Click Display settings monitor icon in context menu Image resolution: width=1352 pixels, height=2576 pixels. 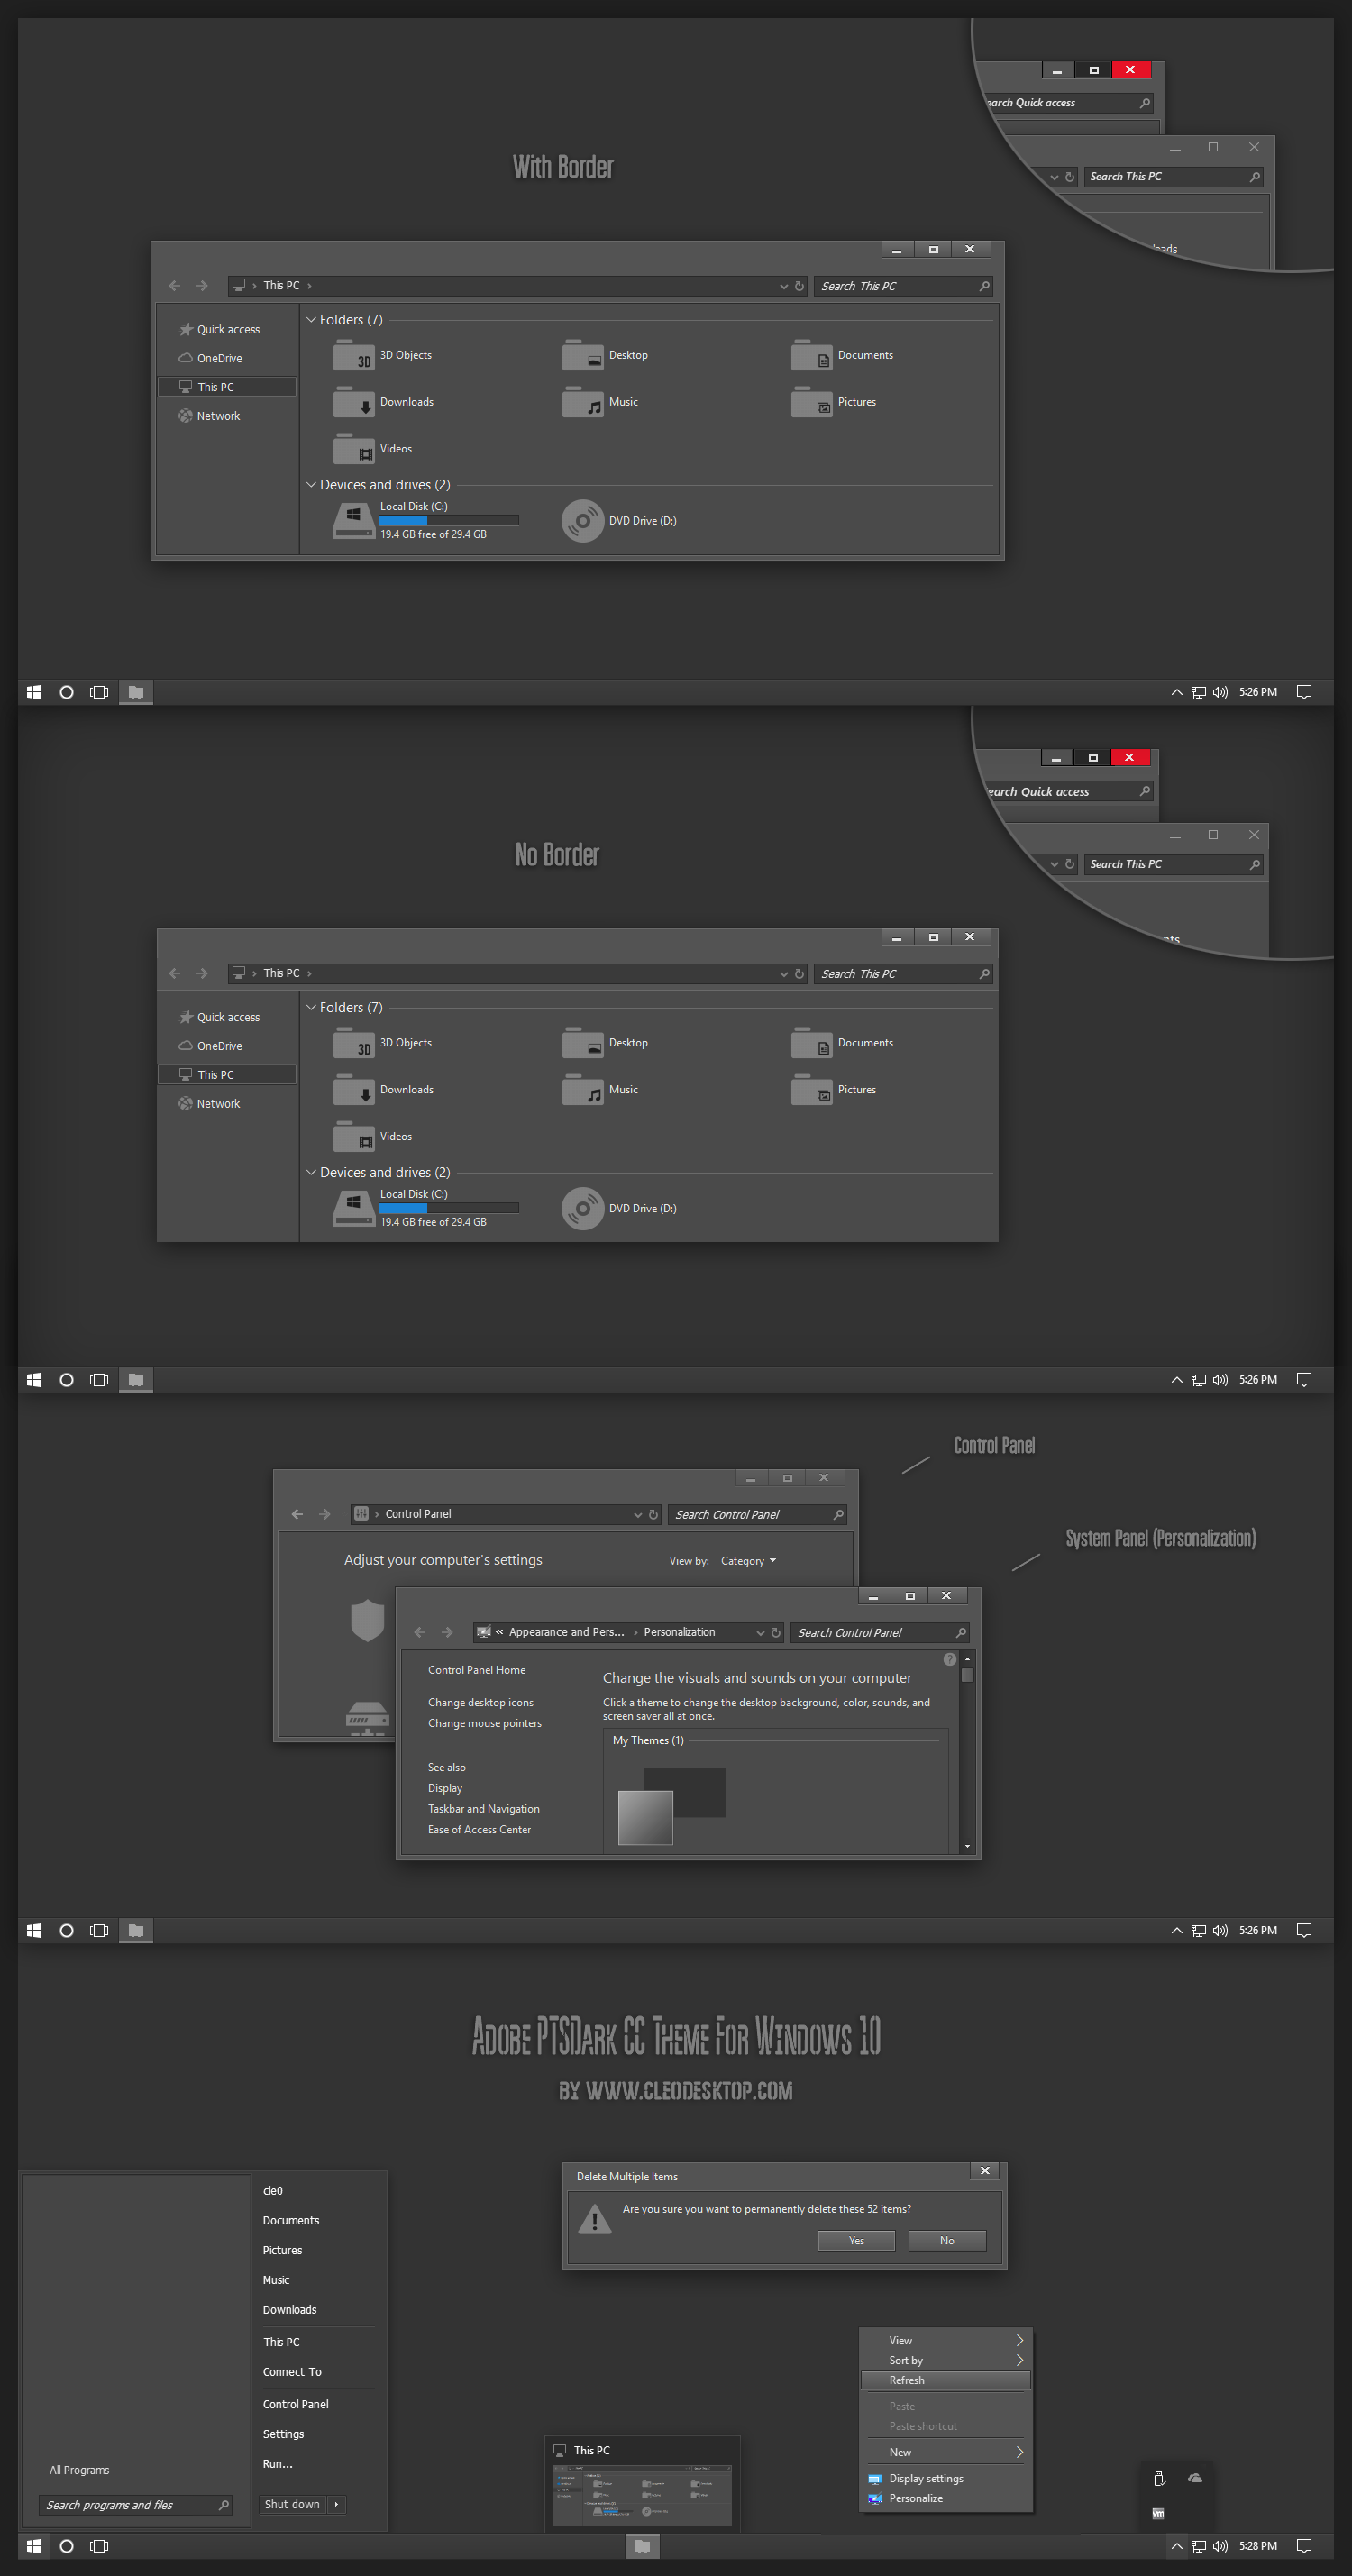click(x=875, y=2480)
